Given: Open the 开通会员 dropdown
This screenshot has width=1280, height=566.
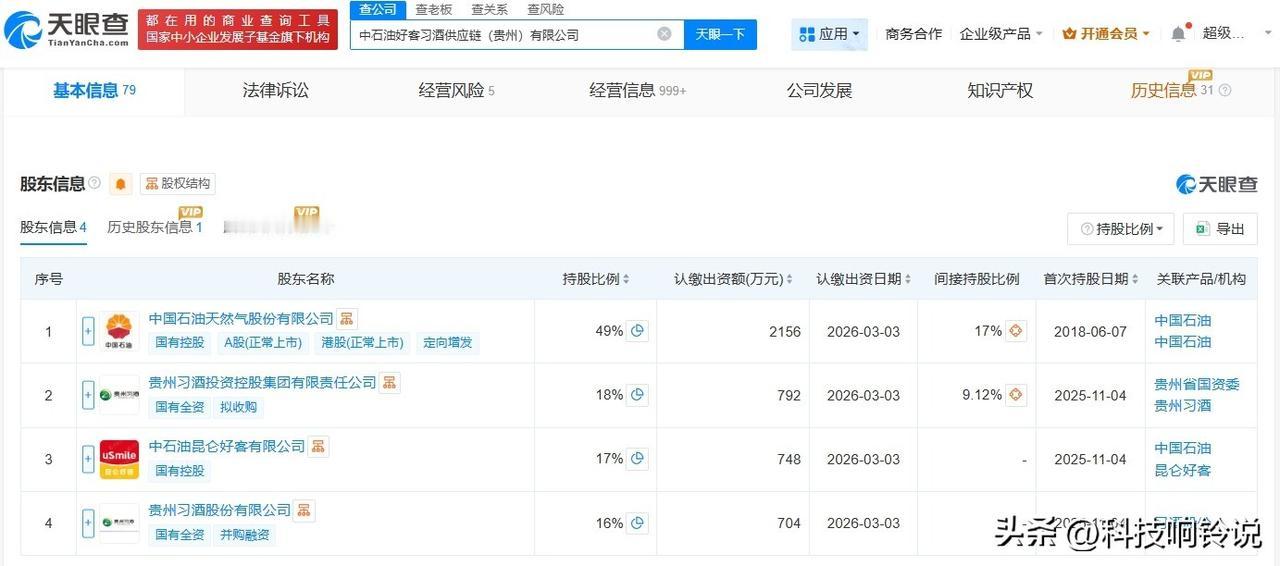Looking at the screenshot, I should coord(1105,34).
